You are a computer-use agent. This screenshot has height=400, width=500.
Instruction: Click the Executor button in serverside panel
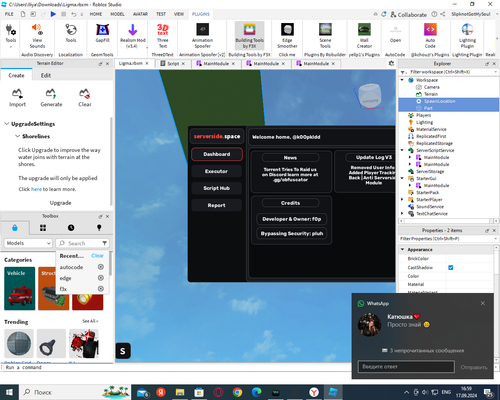[216, 171]
